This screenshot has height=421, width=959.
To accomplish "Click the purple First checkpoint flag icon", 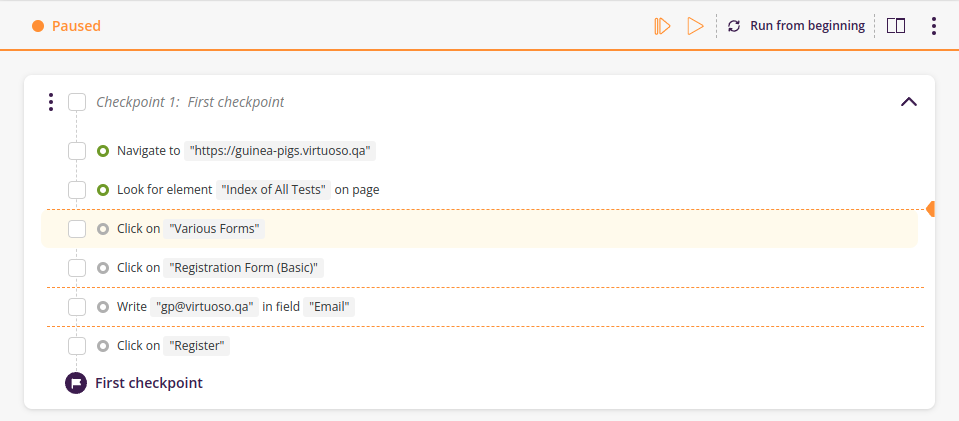I will pos(76,383).
